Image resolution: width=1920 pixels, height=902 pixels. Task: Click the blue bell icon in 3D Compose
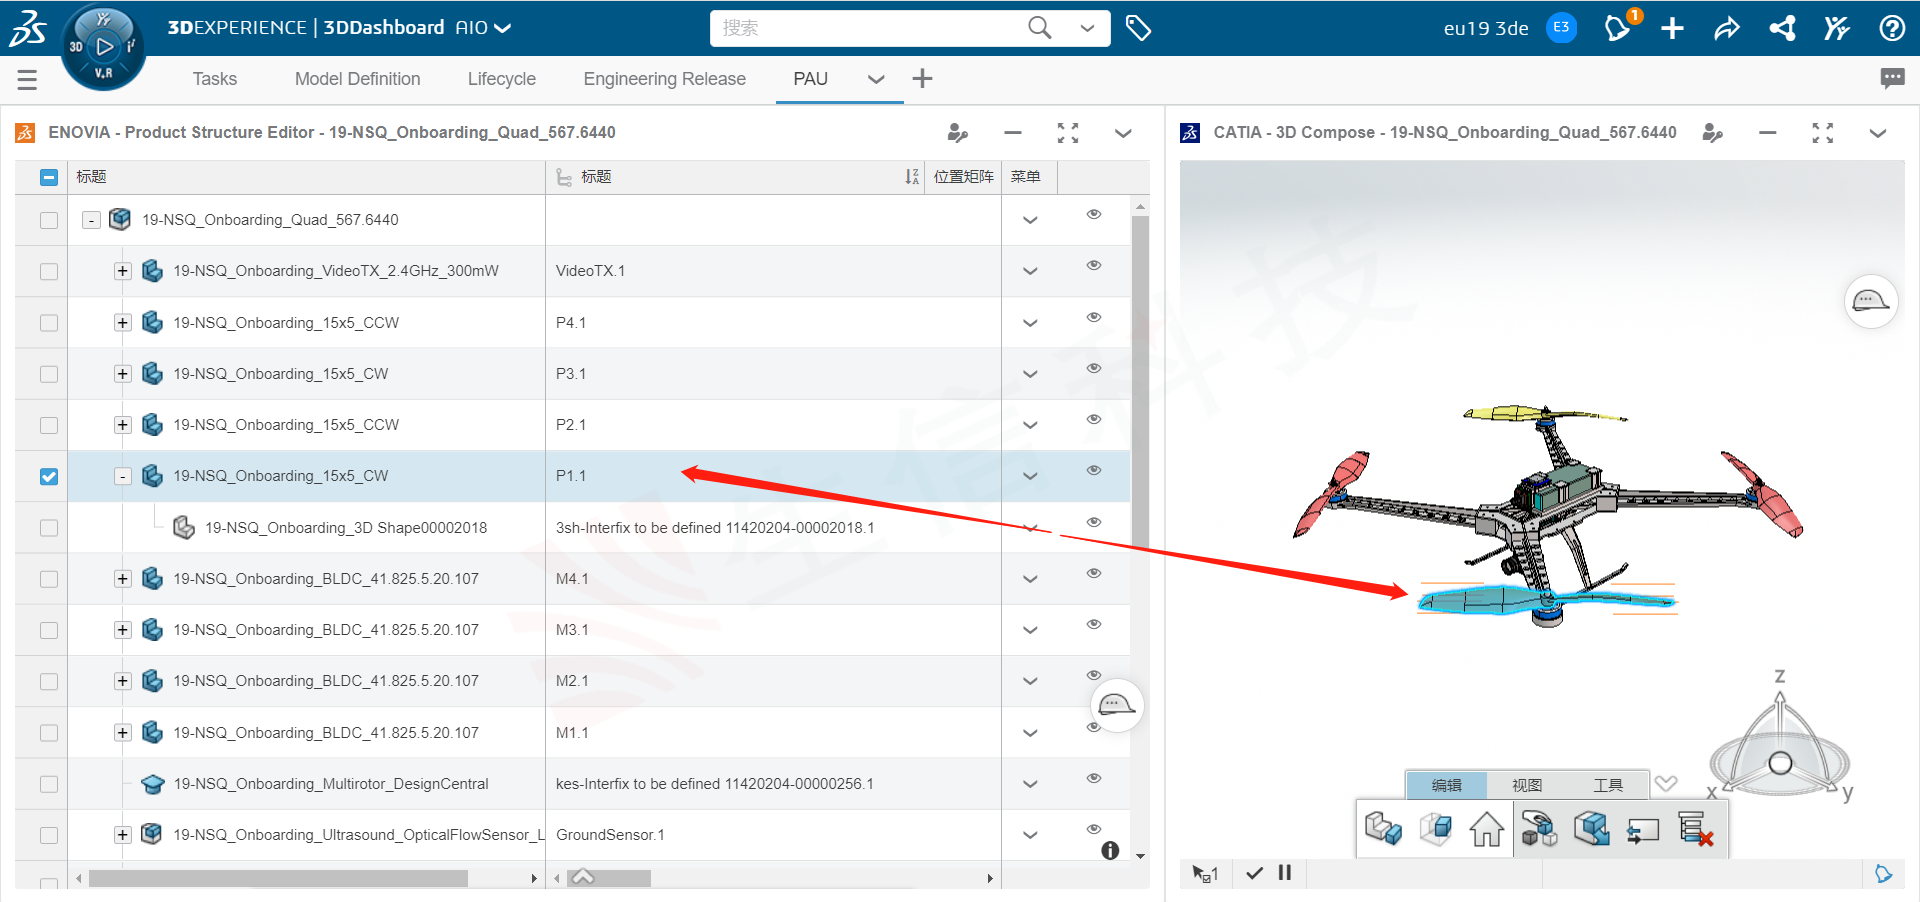coord(1883,874)
